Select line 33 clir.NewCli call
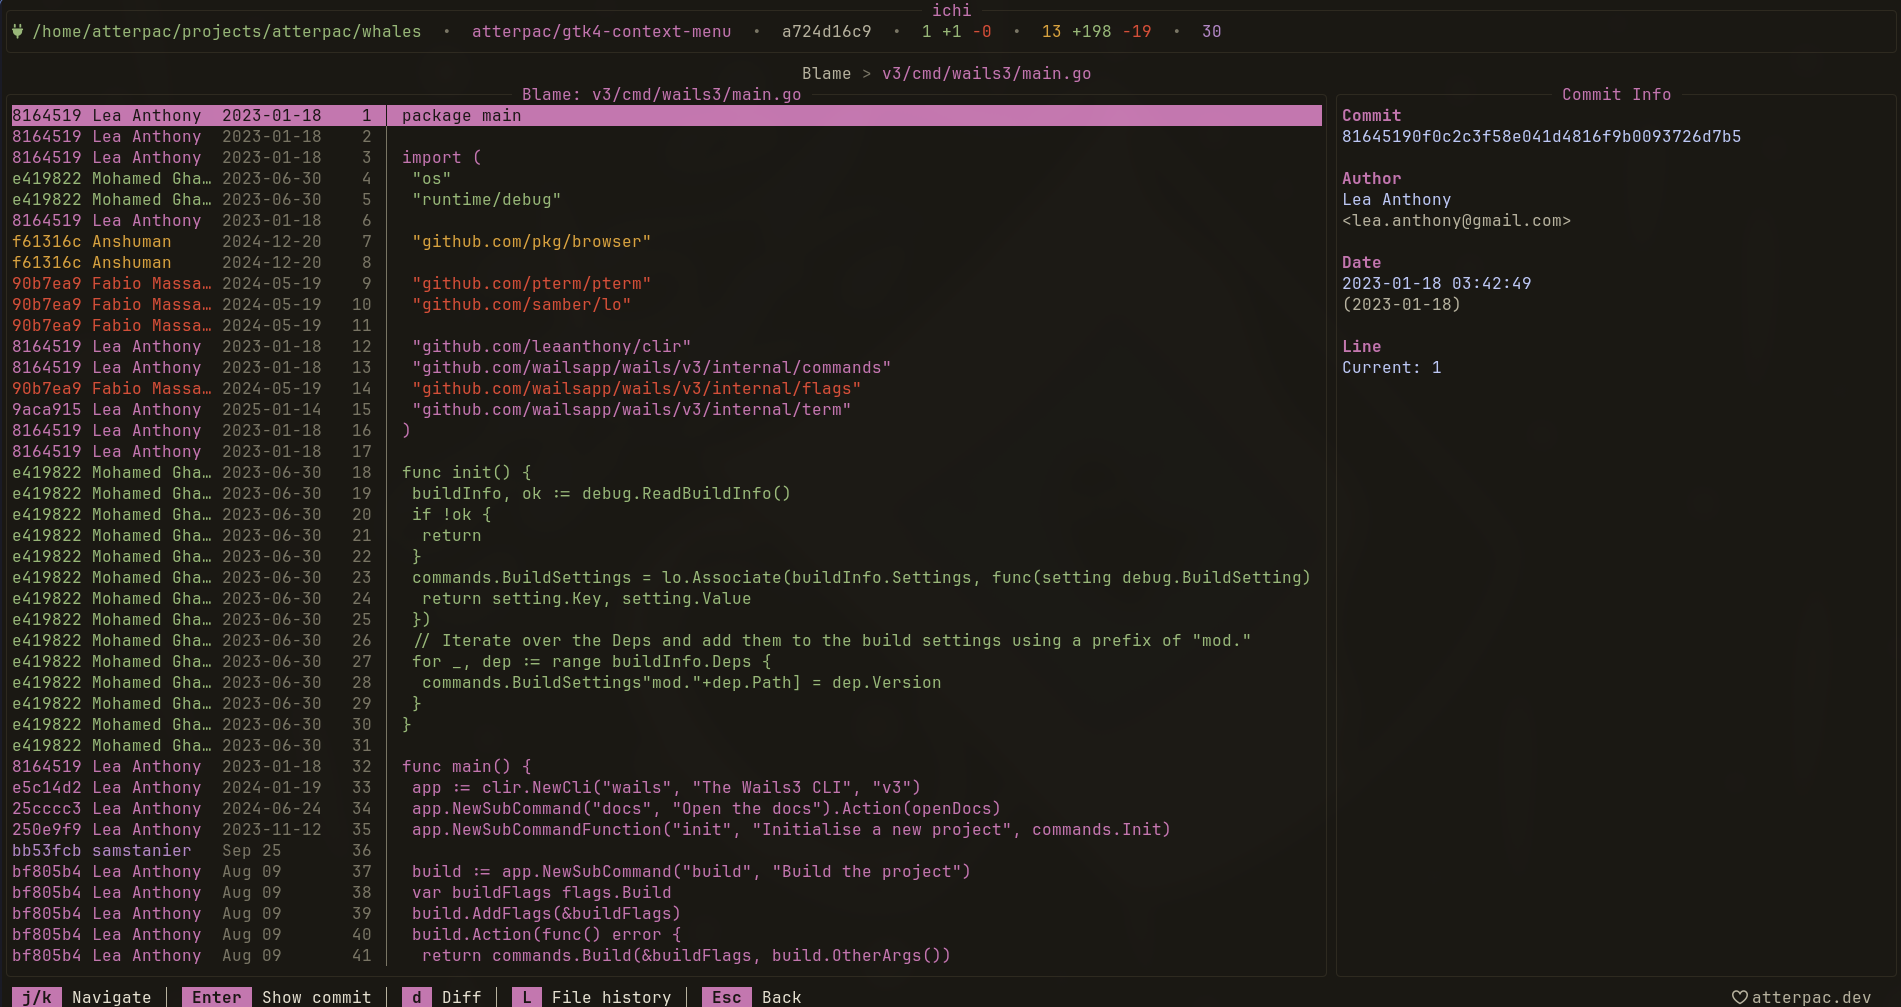Image resolution: width=1901 pixels, height=1007 pixels. (666, 787)
